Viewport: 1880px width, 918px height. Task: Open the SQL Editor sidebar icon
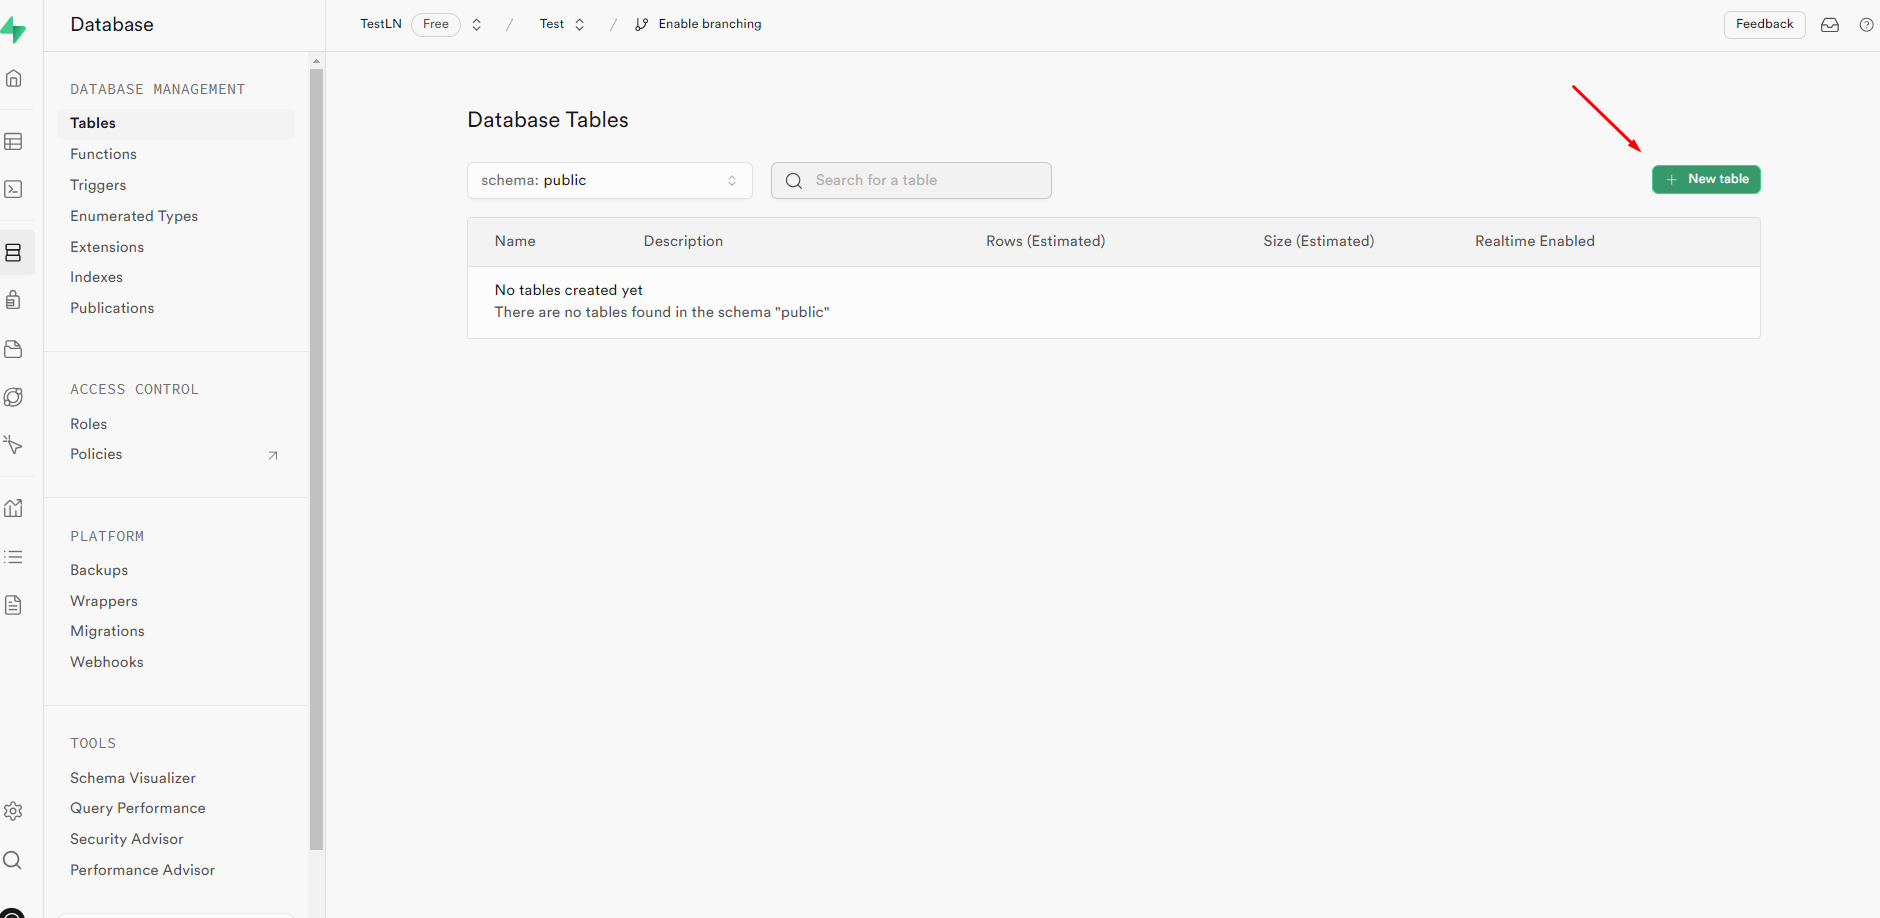click(14, 189)
